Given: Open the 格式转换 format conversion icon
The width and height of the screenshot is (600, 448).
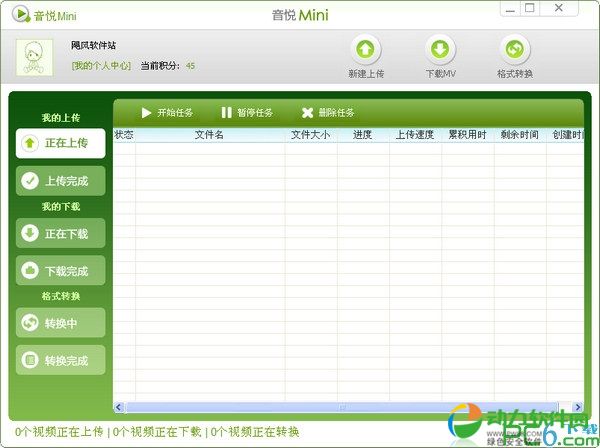Looking at the screenshot, I should (515, 50).
